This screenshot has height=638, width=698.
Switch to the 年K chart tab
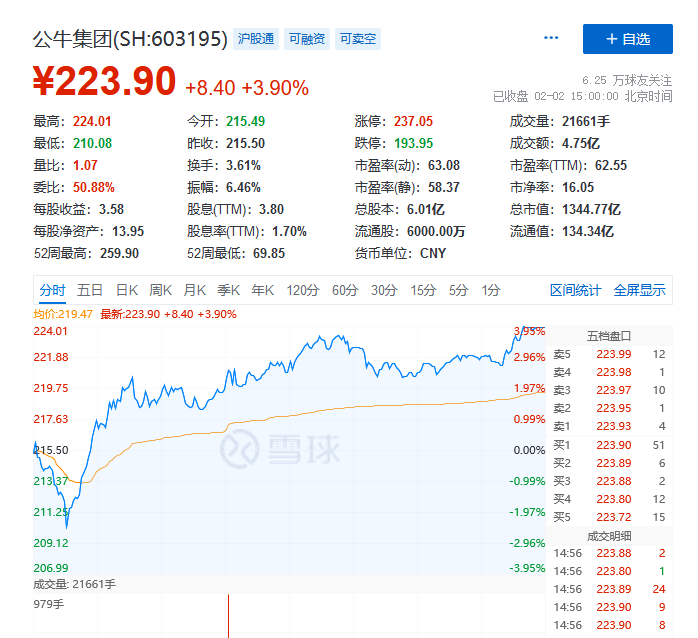tap(262, 290)
